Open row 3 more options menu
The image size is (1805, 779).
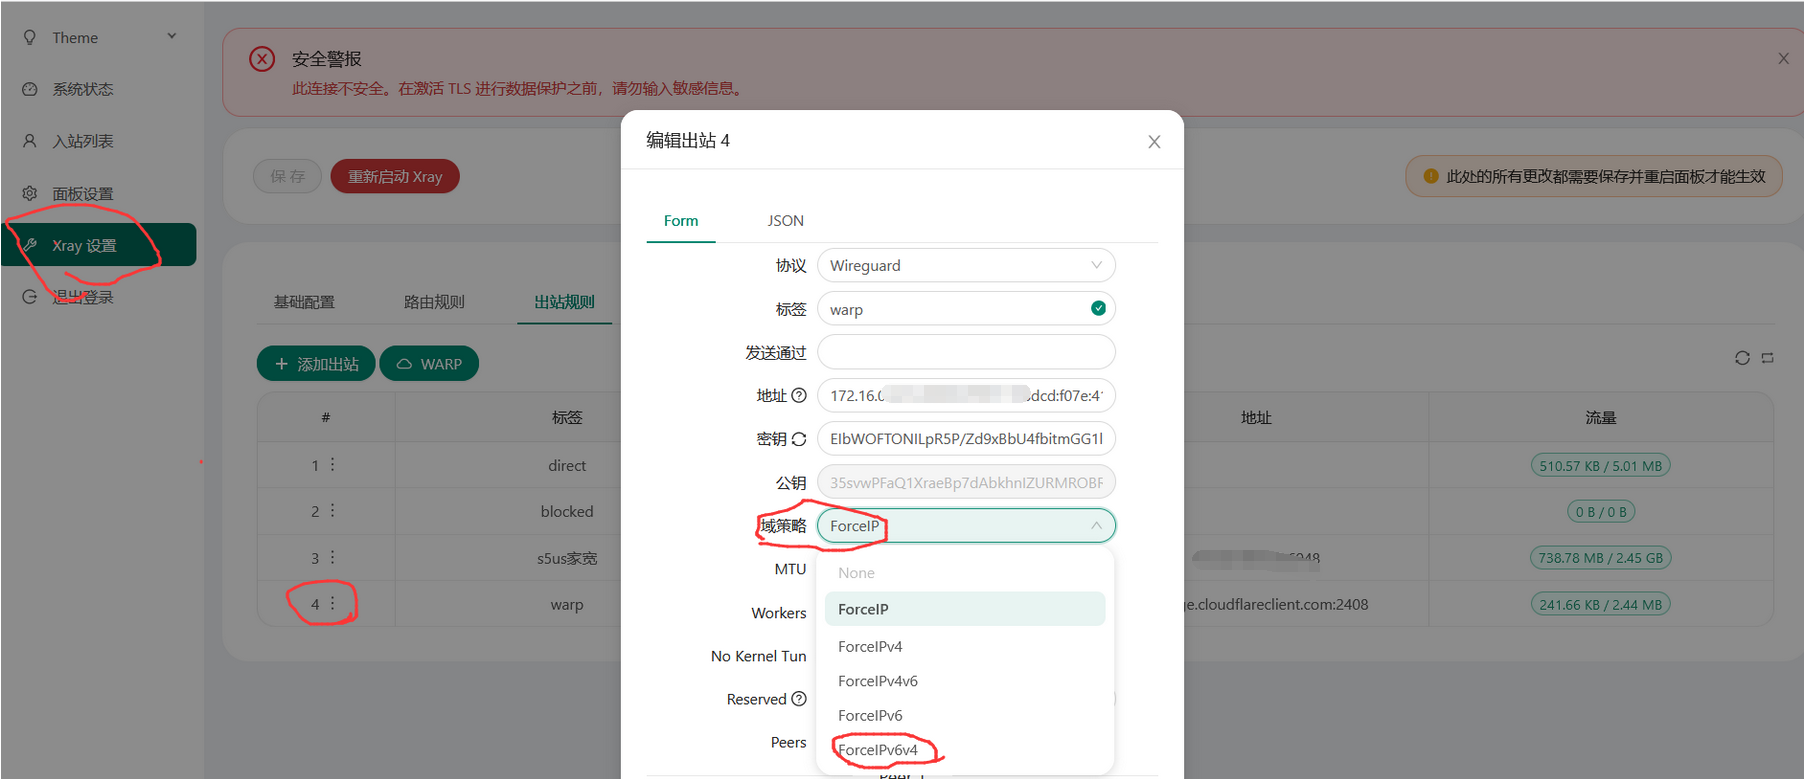click(x=333, y=558)
